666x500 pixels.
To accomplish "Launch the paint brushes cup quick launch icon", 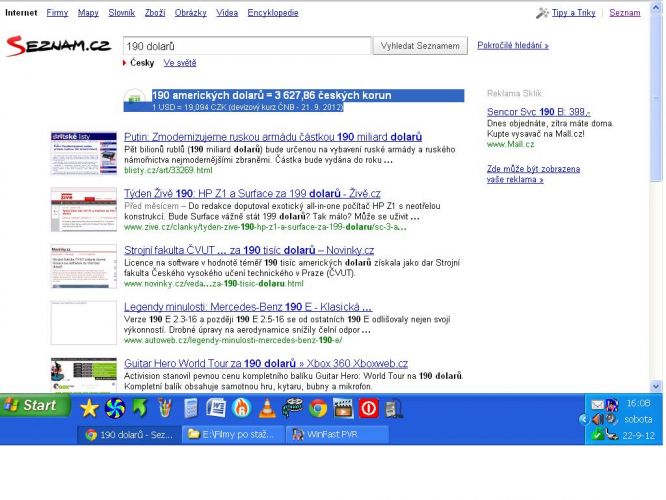I will click(165, 408).
